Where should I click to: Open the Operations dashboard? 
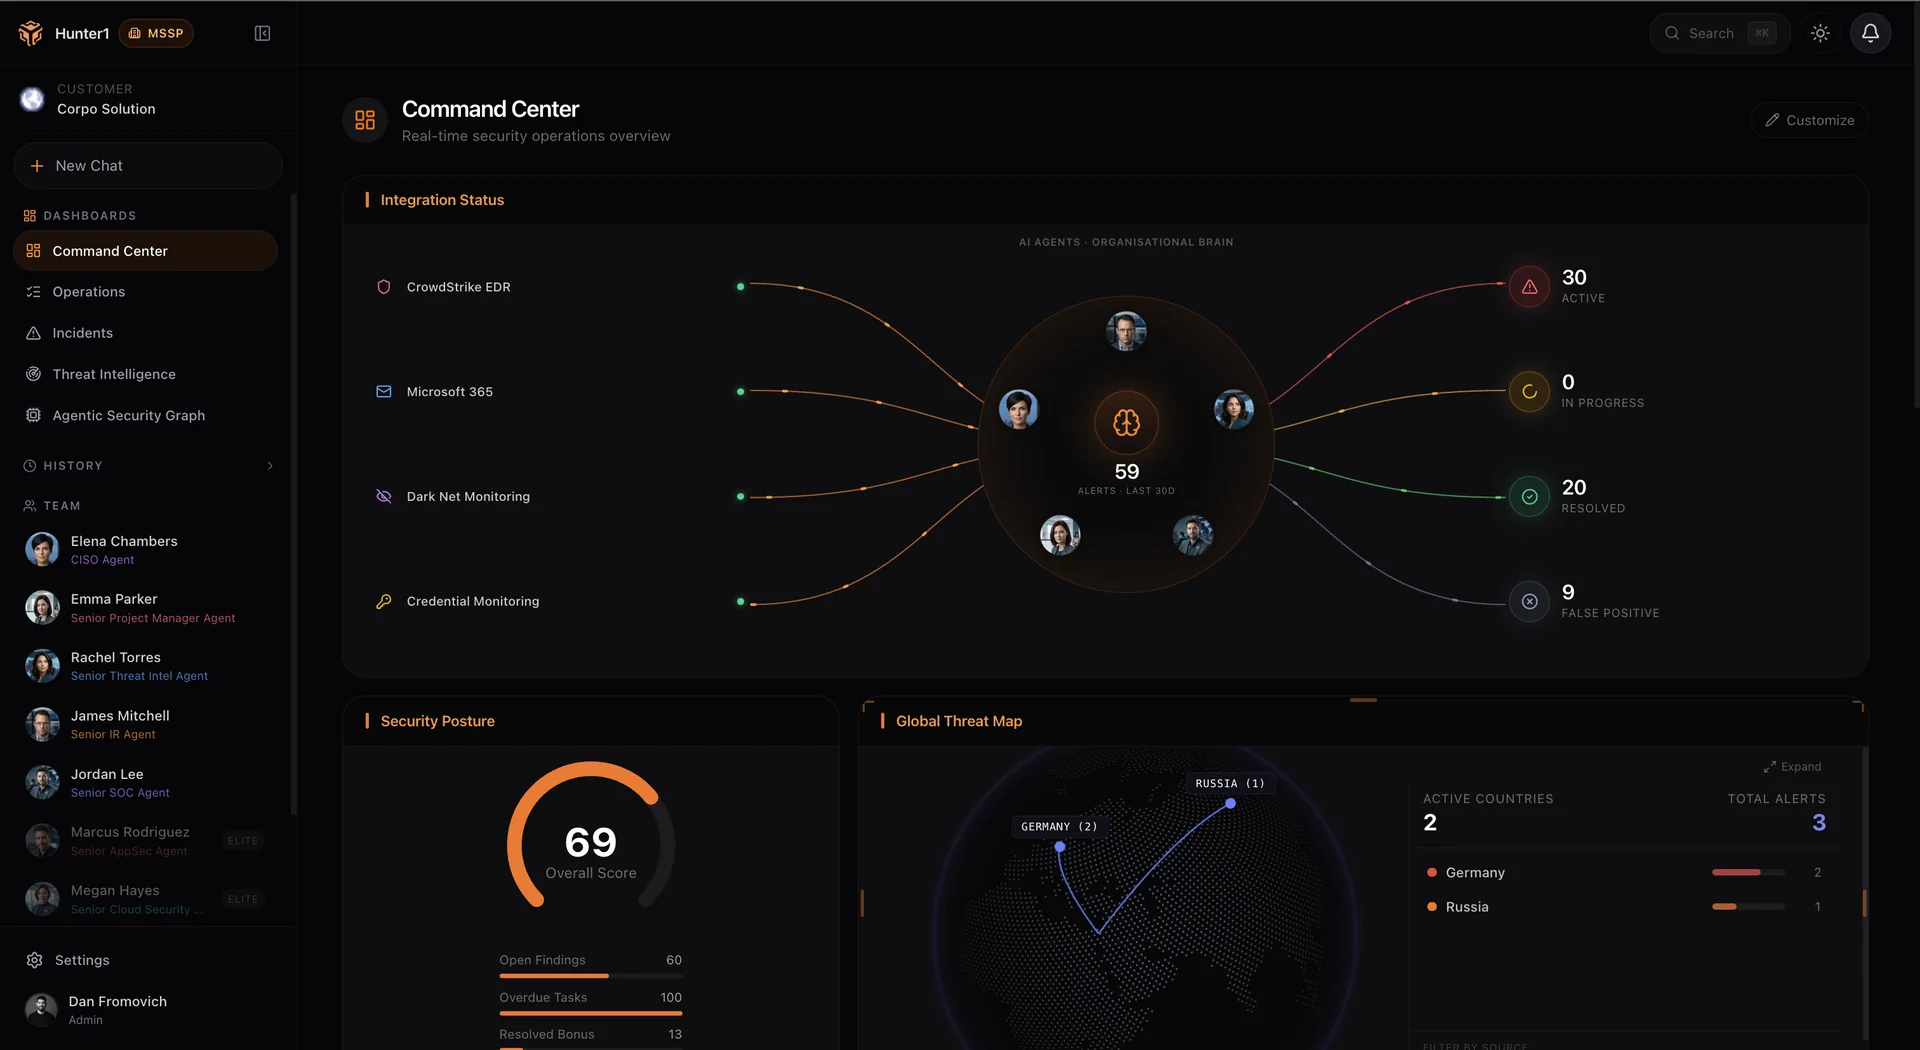(146, 292)
